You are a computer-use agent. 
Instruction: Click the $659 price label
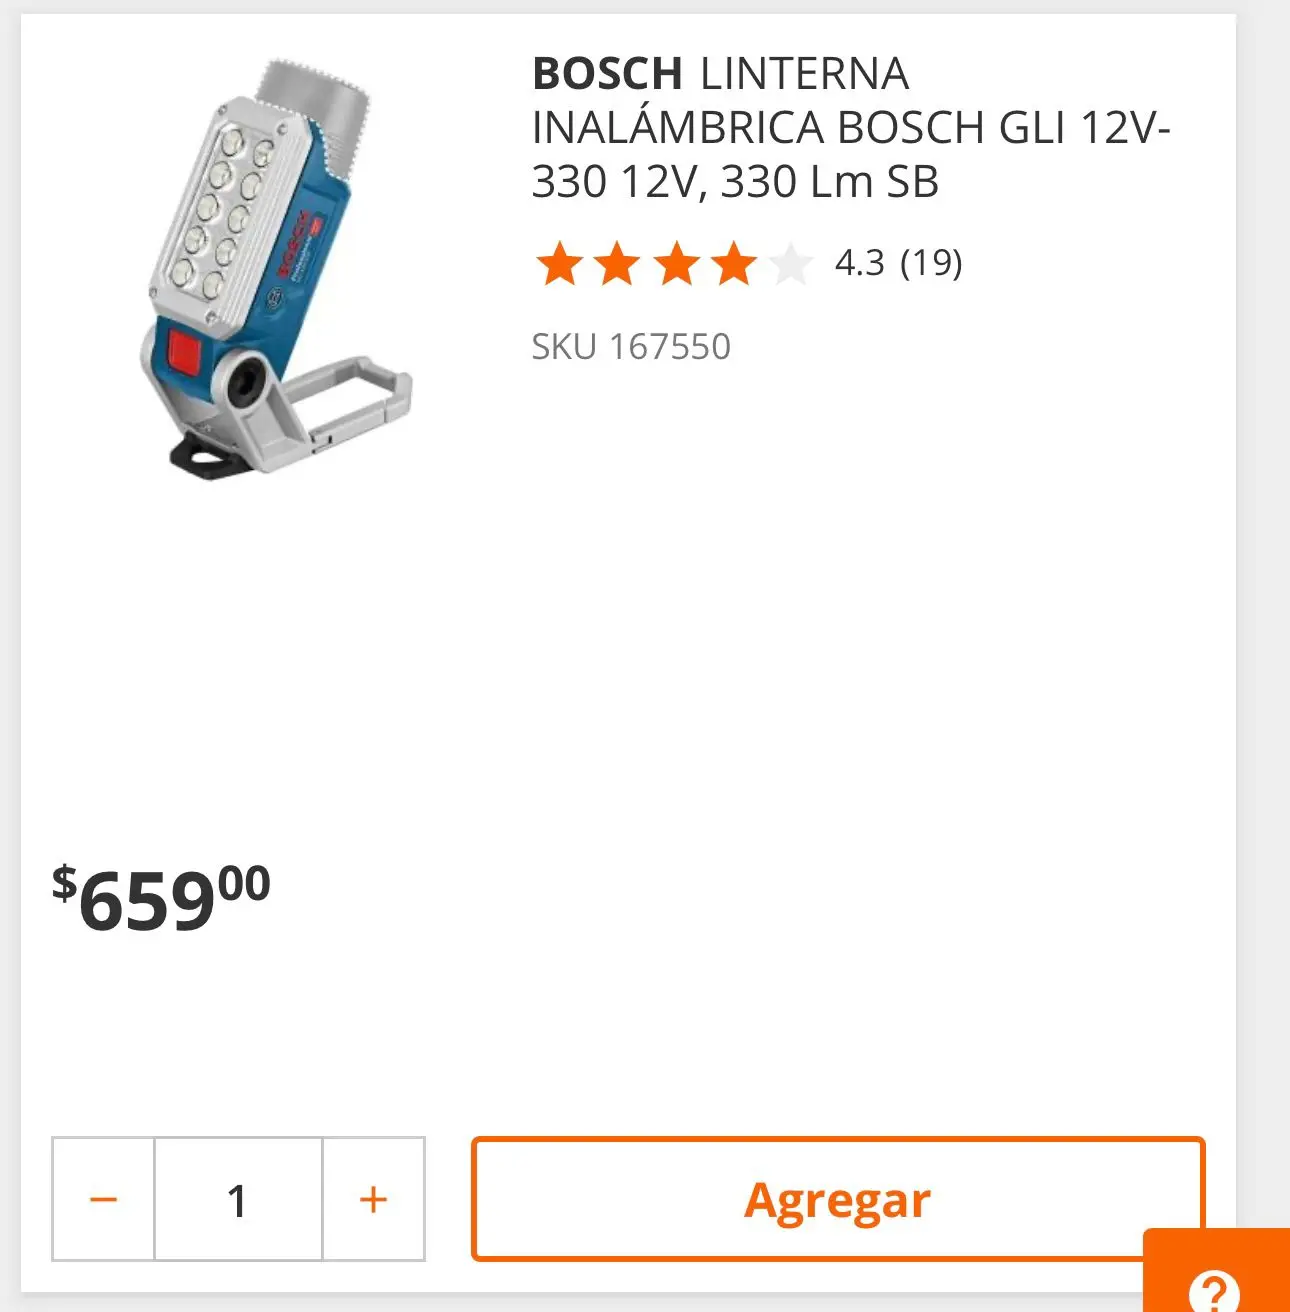[x=161, y=898]
